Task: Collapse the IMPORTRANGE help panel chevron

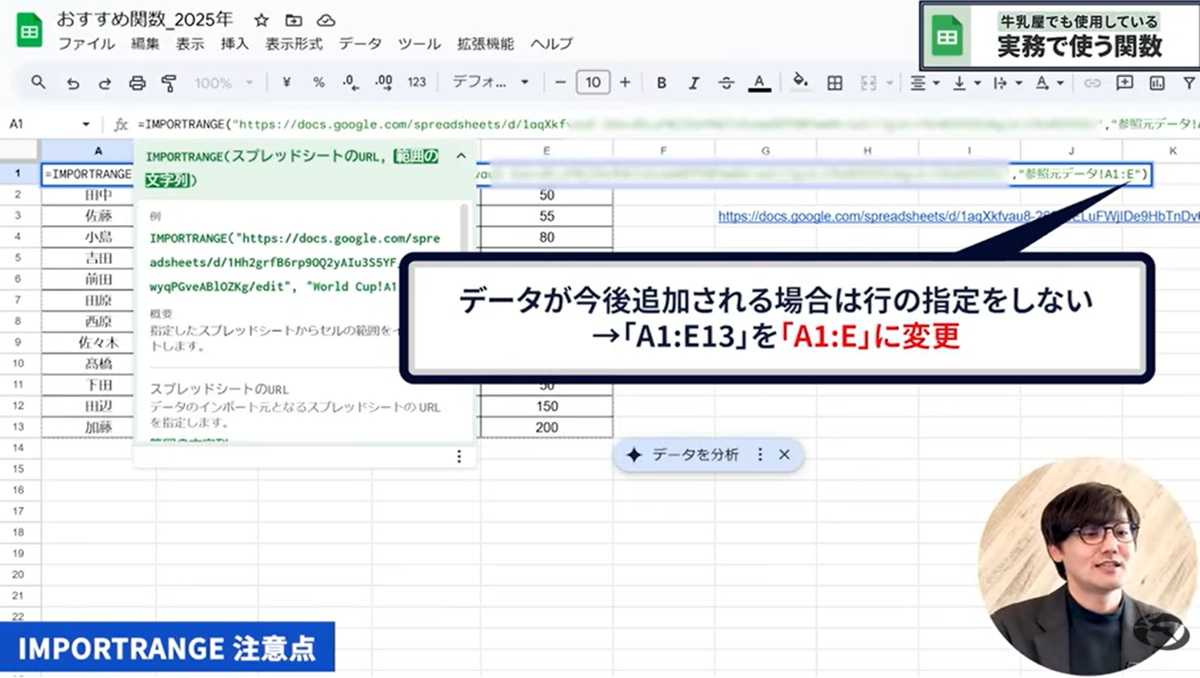Action: tap(460, 156)
